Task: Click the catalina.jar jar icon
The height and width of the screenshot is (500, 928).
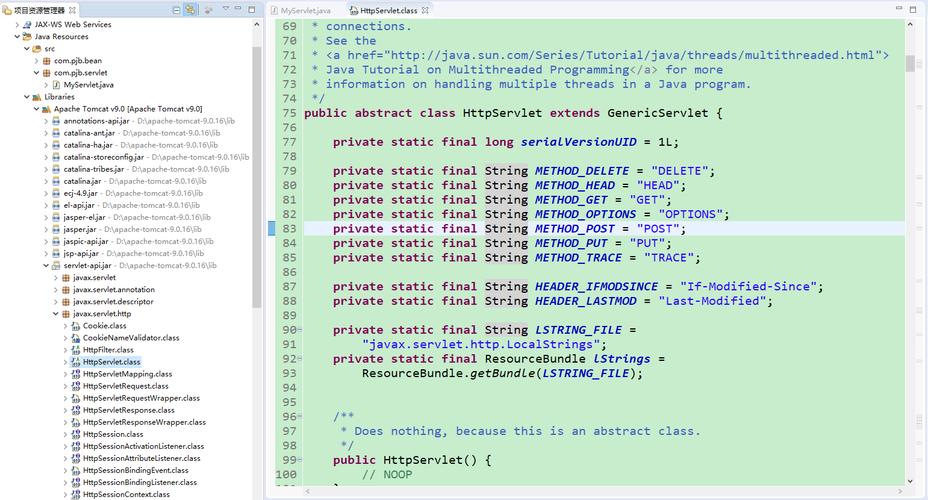Action: [x=56, y=181]
